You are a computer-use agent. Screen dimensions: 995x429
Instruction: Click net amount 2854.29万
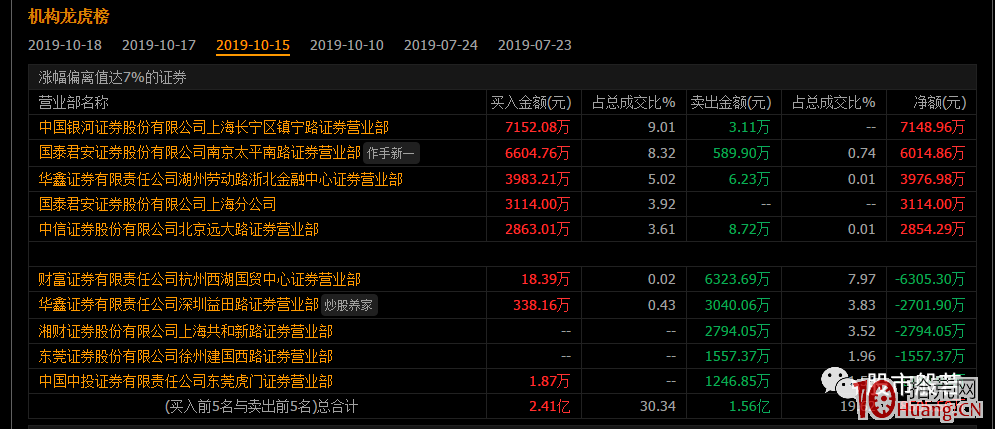point(932,230)
